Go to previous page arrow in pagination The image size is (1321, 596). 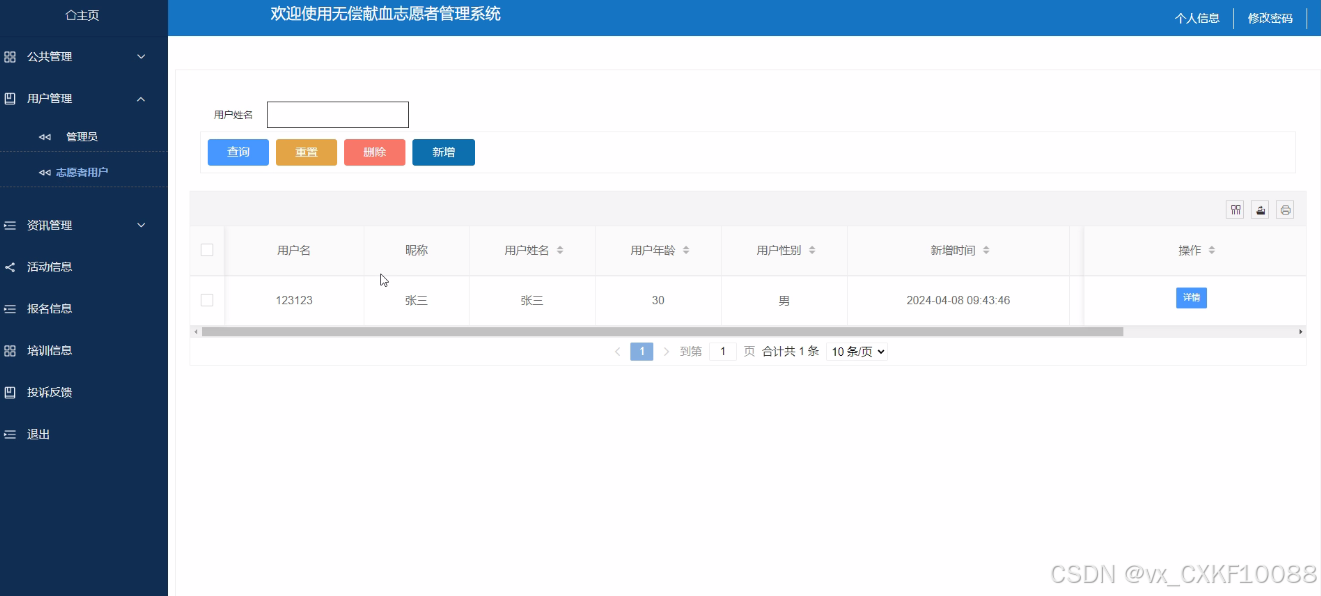point(618,352)
